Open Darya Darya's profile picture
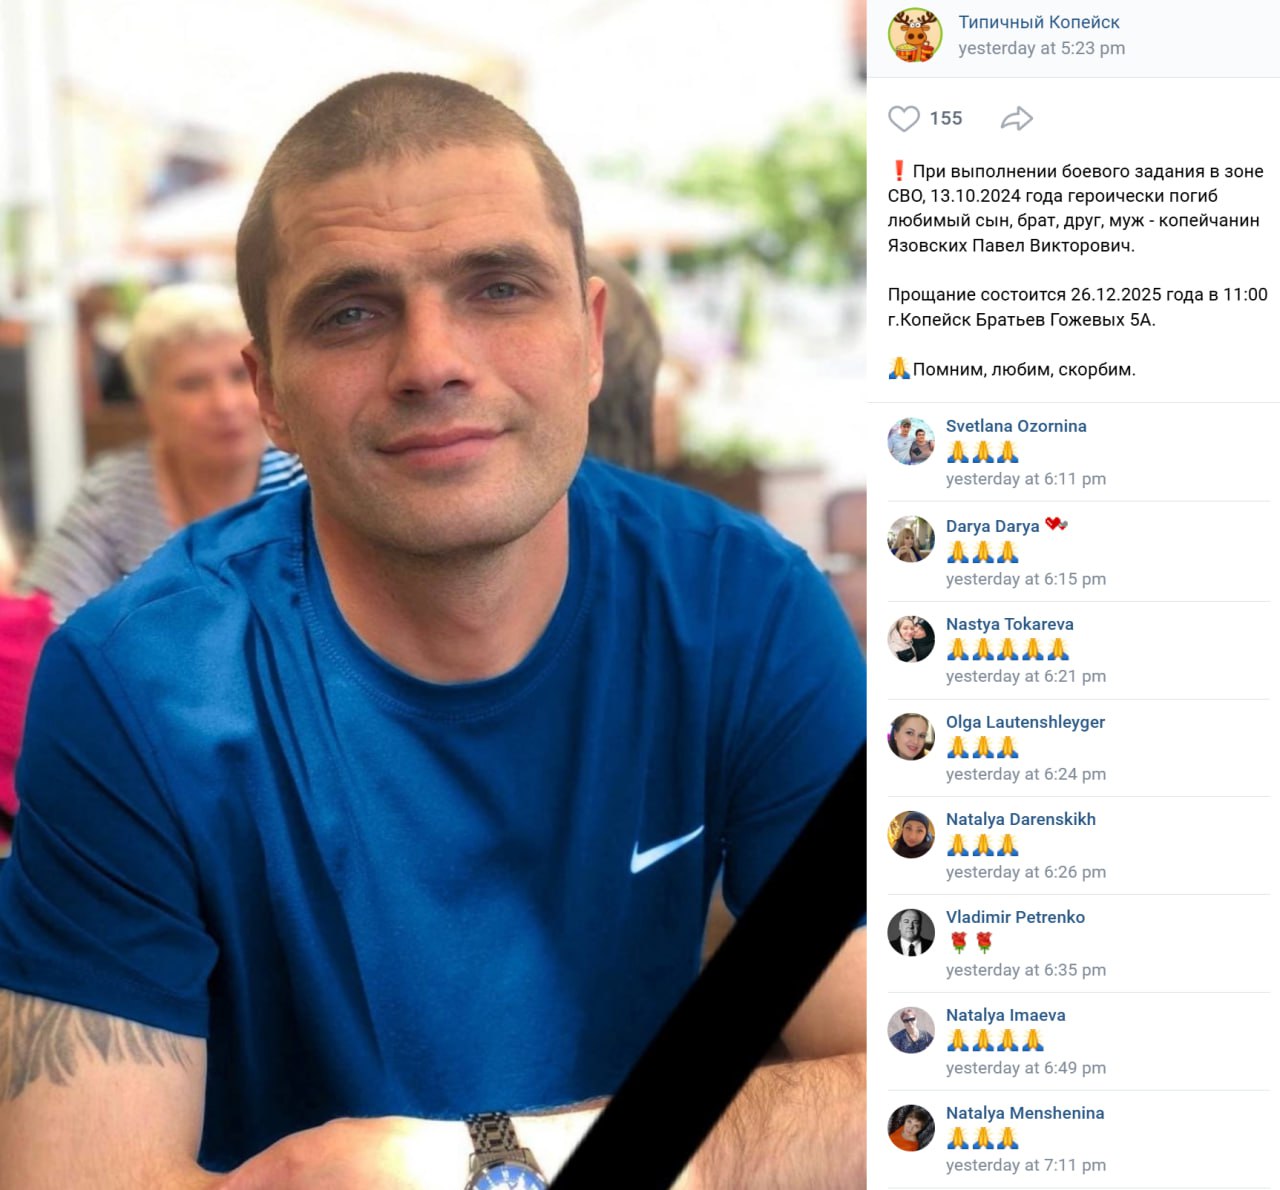The width and height of the screenshot is (1280, 1190). click(x=911, y=539)
